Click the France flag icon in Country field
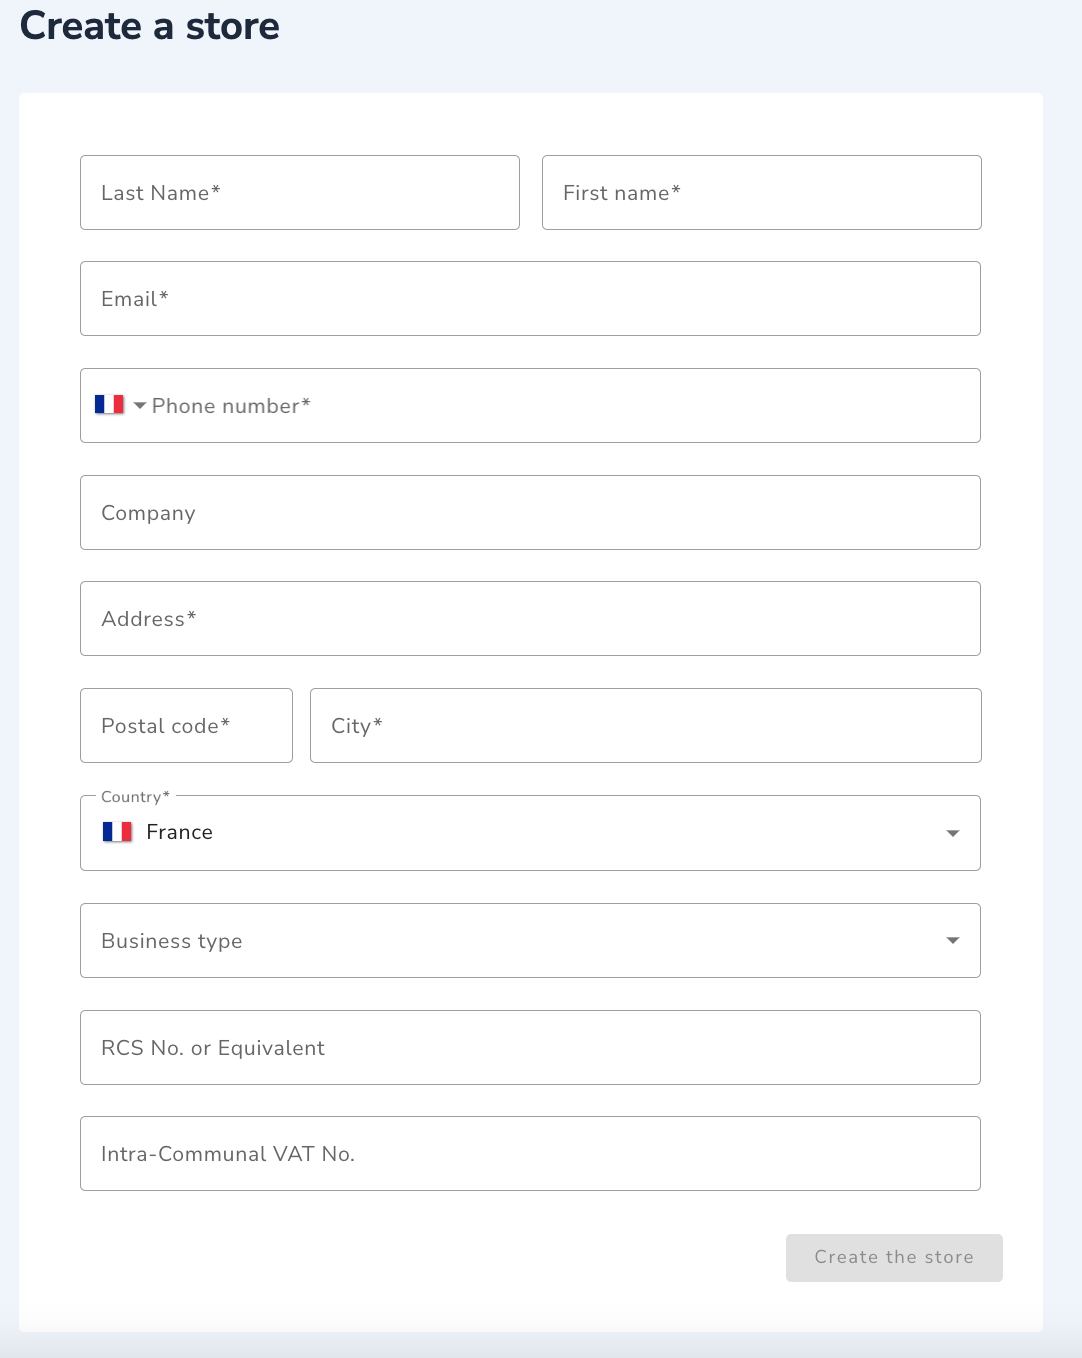 pyautogui.click(x=117, y=832)
